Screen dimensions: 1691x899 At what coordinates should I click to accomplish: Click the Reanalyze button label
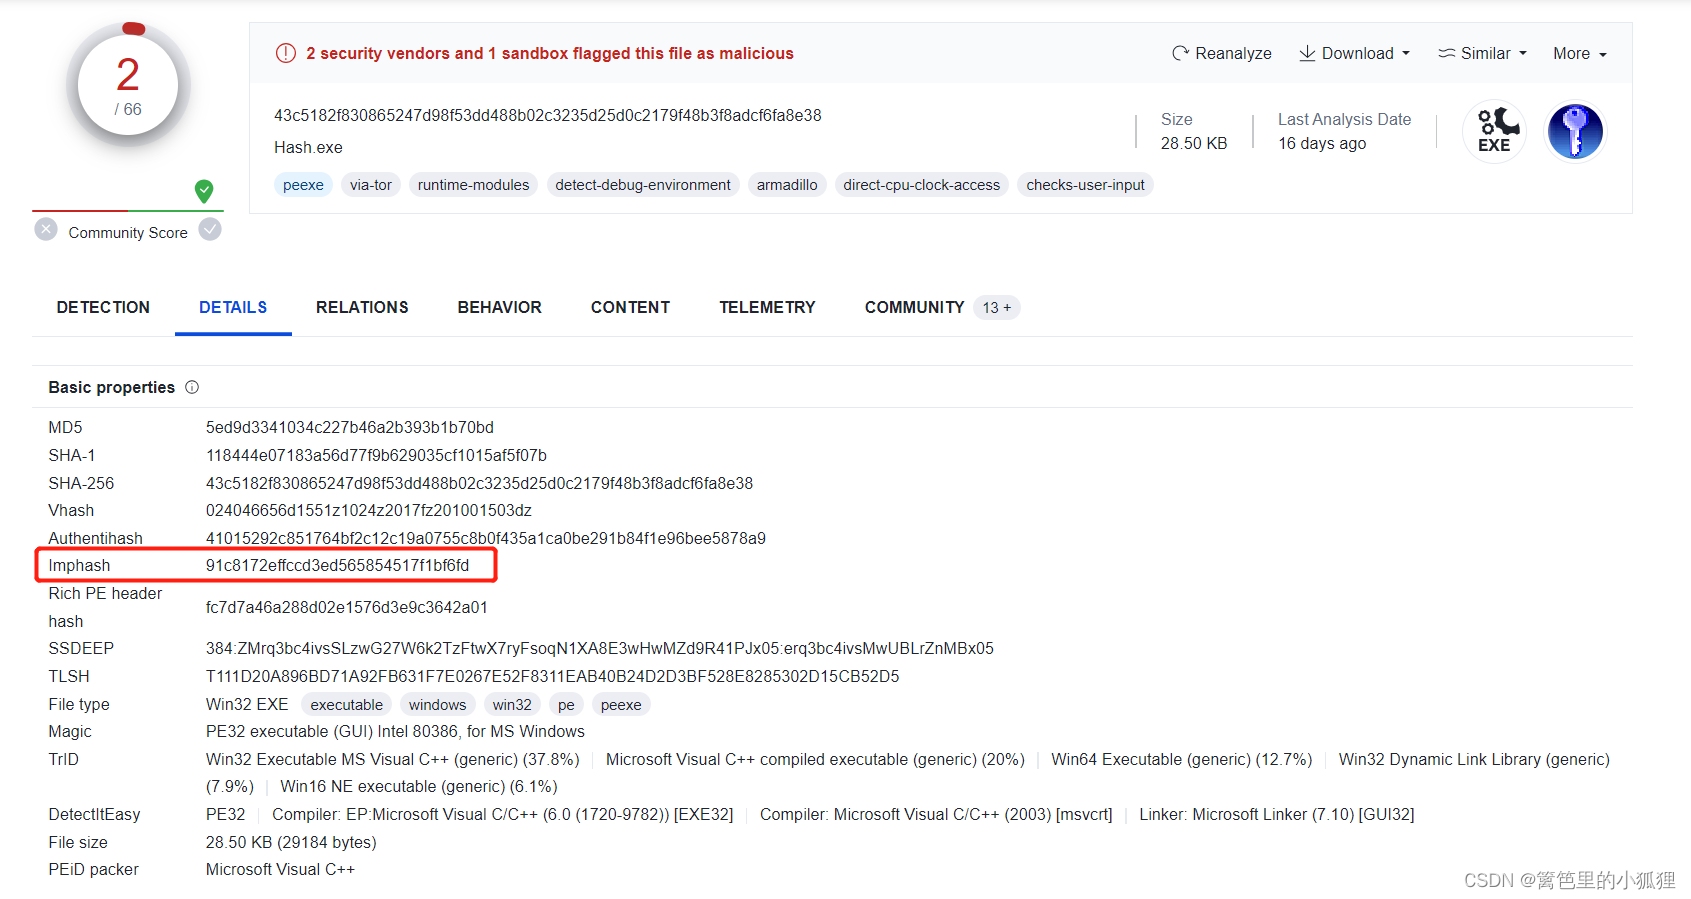(x=1233, y=54)
